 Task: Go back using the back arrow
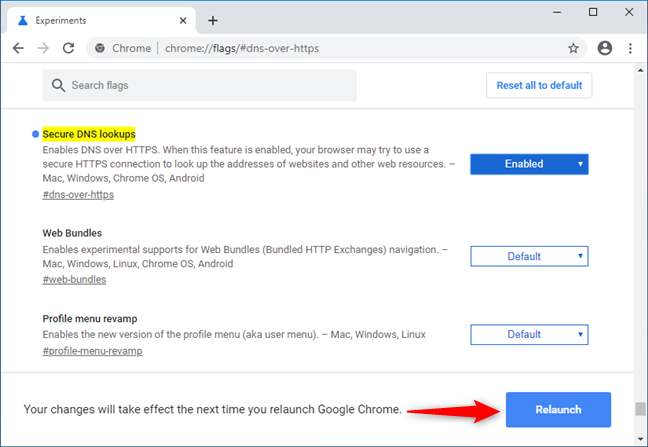[x=18, y=48]
